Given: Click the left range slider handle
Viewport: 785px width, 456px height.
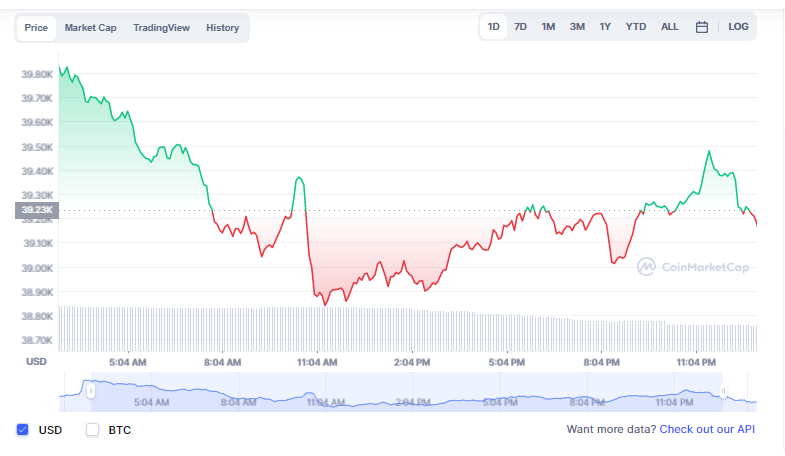Looking at the screenshot, I should click(91, 391).
